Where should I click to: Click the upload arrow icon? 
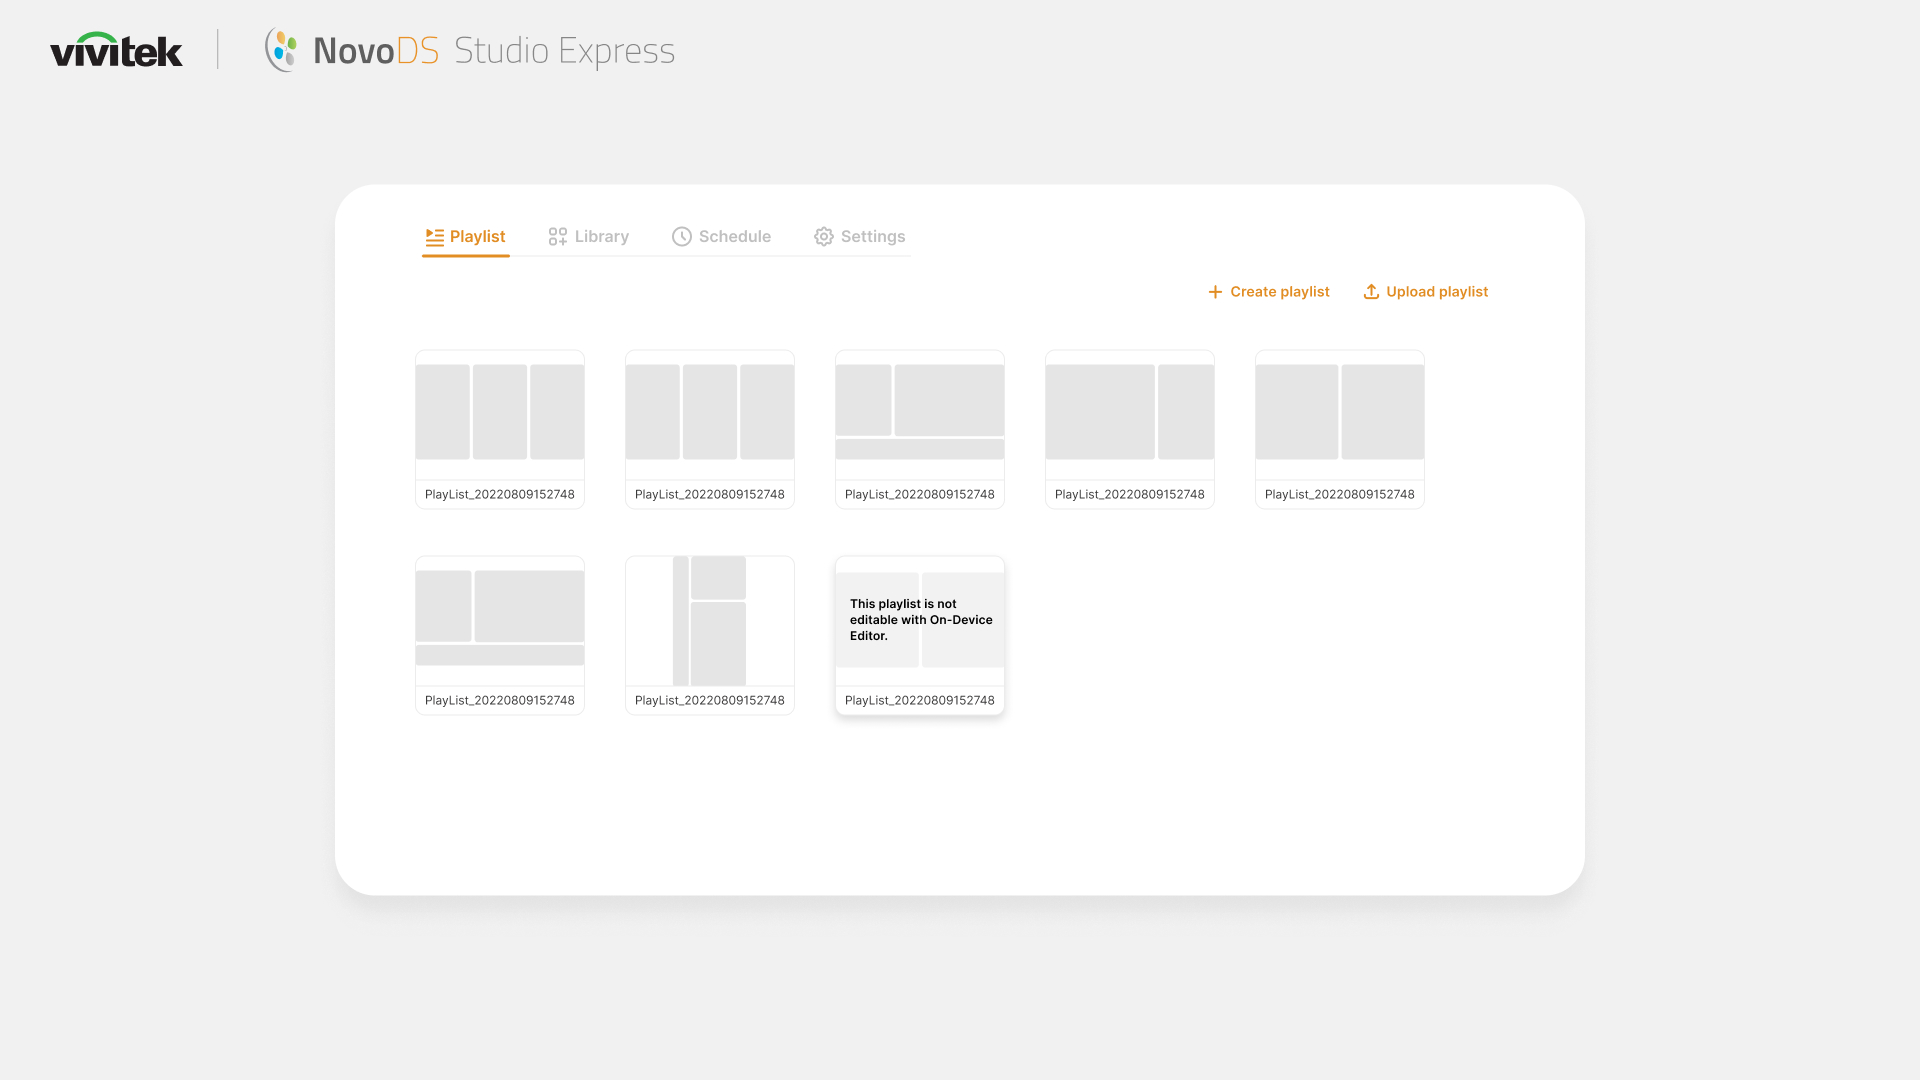pyautogui.click(x=1371, y=292)
